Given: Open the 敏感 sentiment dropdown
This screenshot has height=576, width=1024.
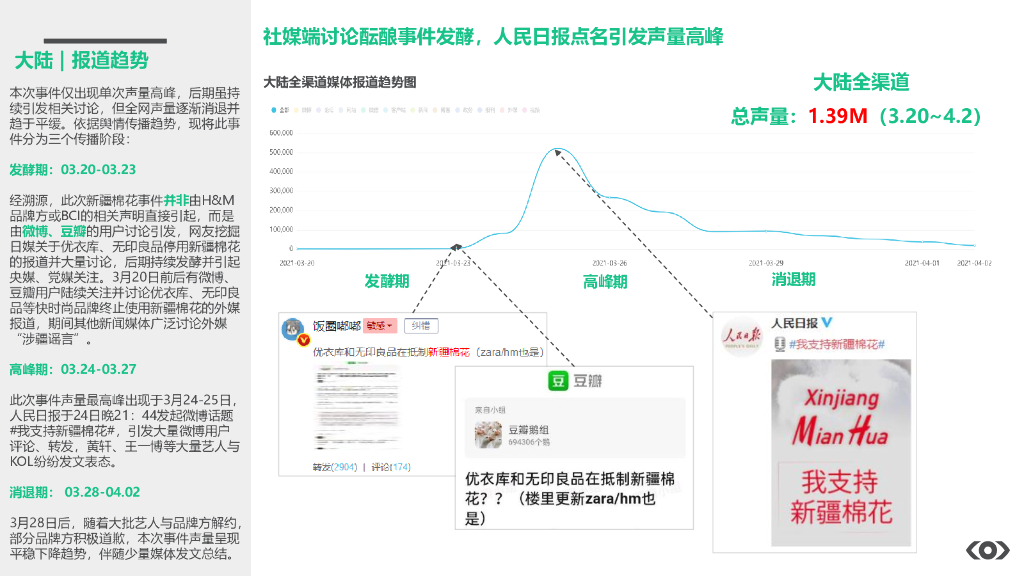Looking at the screenshot, I should point(380,325).
